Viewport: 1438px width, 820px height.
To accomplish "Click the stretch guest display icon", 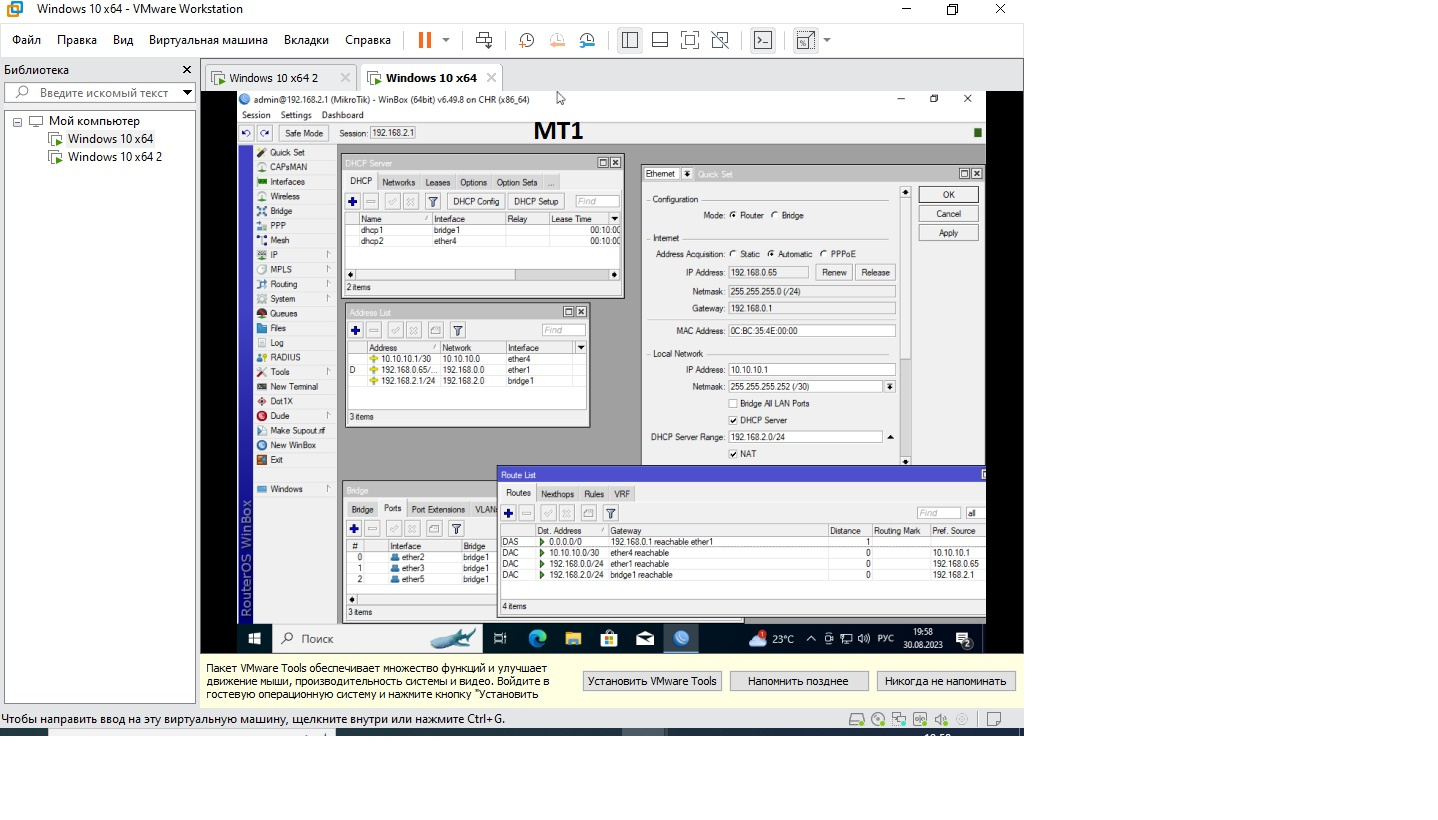I will click(805, 40).
